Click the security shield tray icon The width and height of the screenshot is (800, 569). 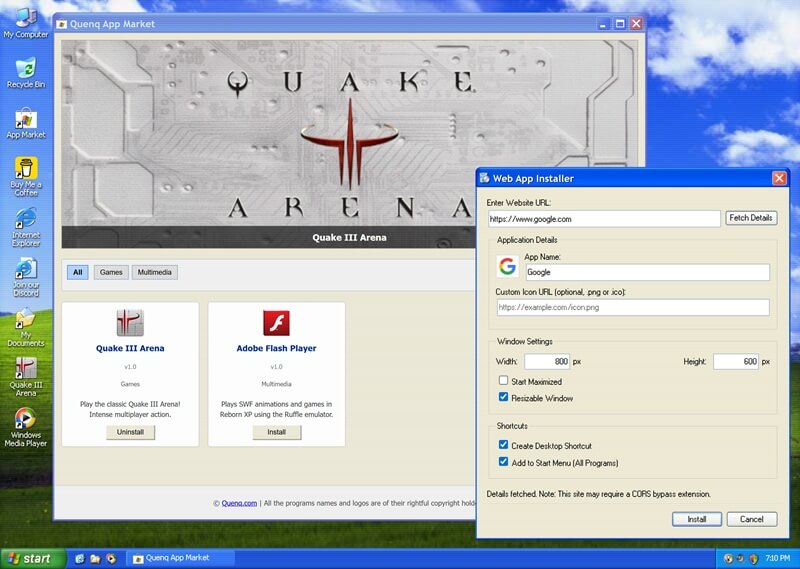(x=754, y=558)
